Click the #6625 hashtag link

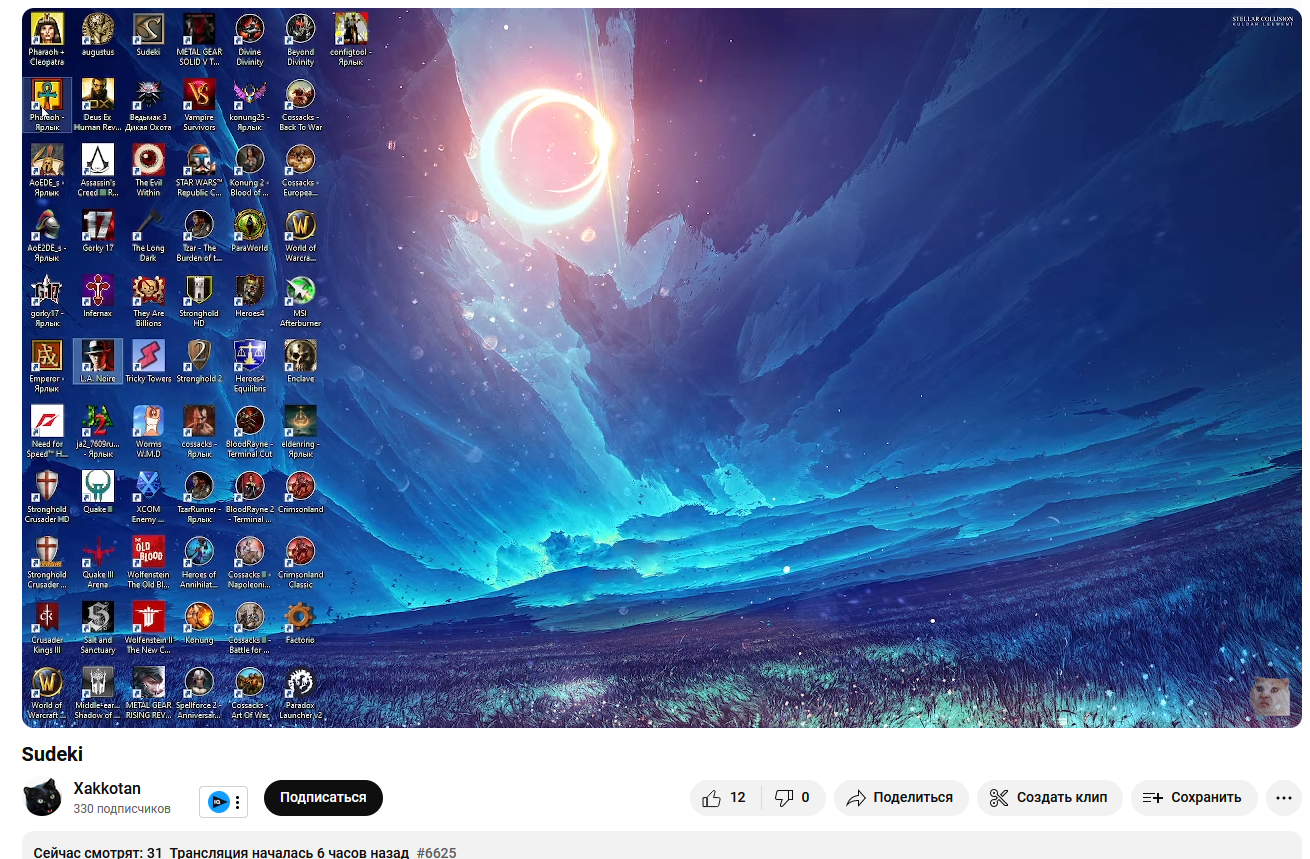tap(436, 853)
